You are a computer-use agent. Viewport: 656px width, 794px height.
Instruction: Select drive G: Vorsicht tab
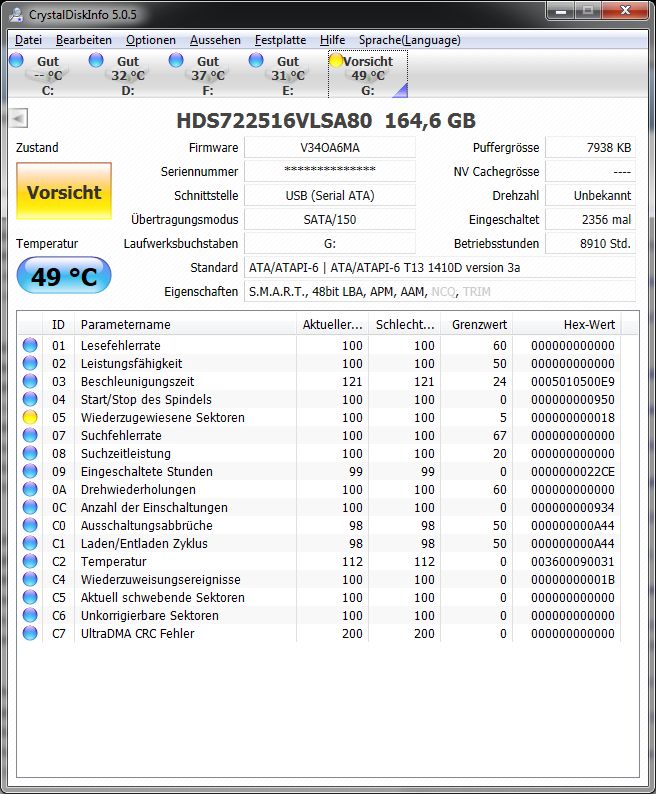click(368, 75)
